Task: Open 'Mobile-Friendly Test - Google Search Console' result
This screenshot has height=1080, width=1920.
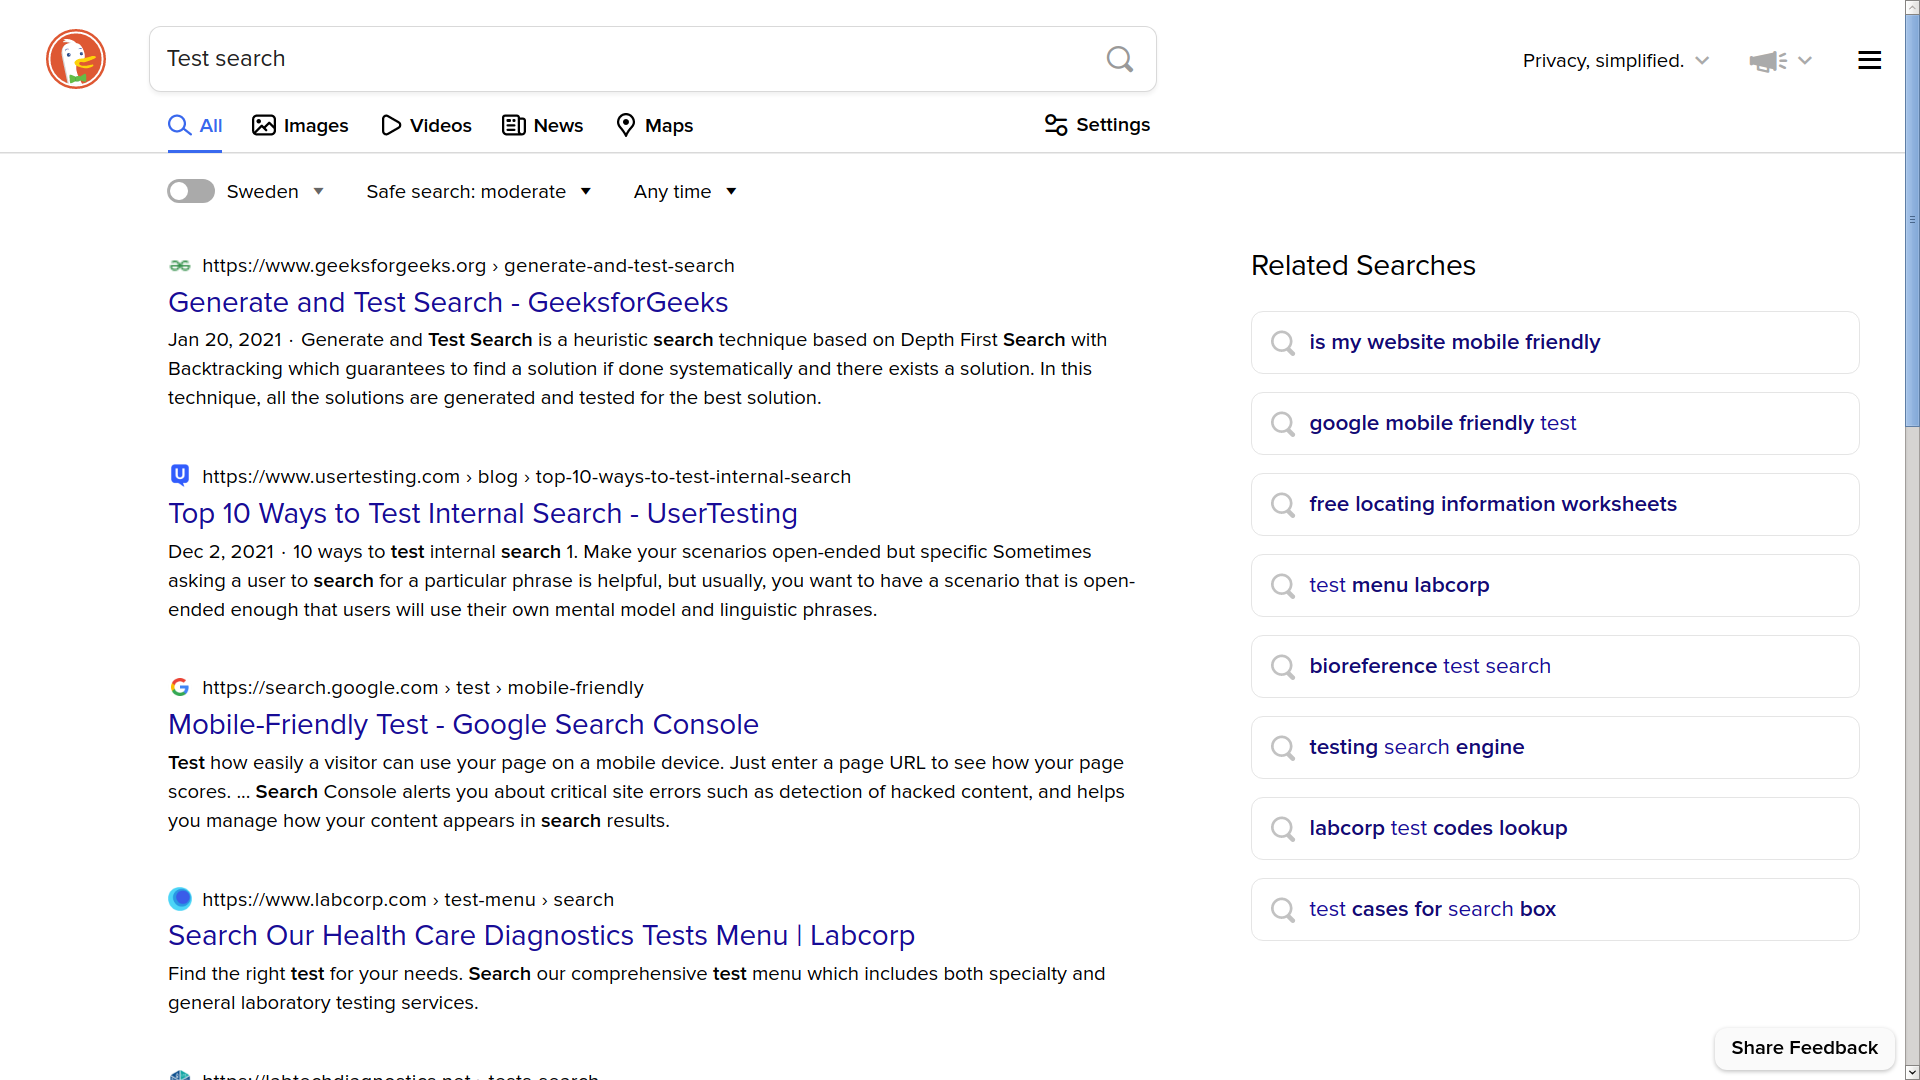Action: point(464,724)
